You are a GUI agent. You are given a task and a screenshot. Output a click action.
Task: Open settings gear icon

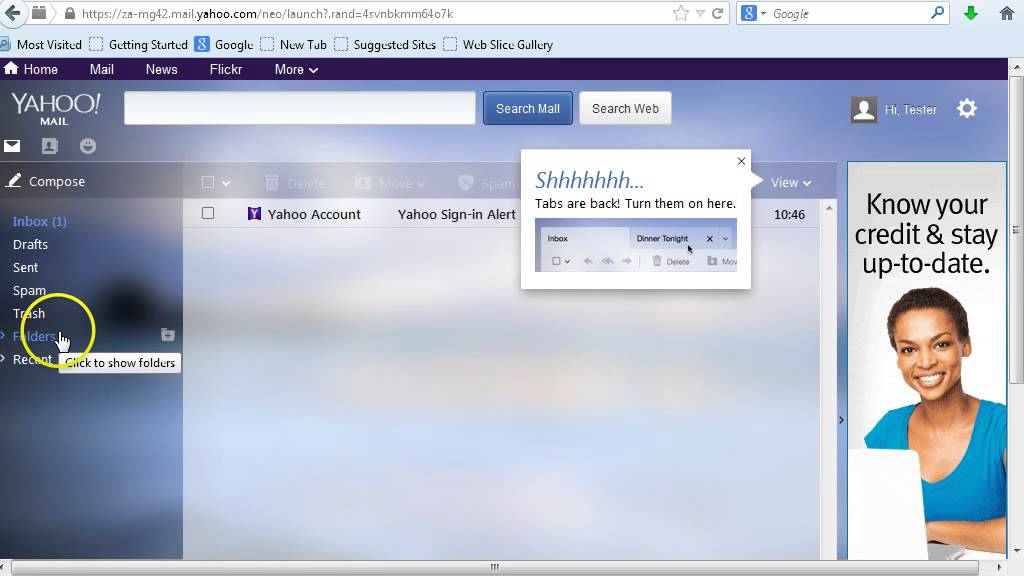[x=967, y=108]
